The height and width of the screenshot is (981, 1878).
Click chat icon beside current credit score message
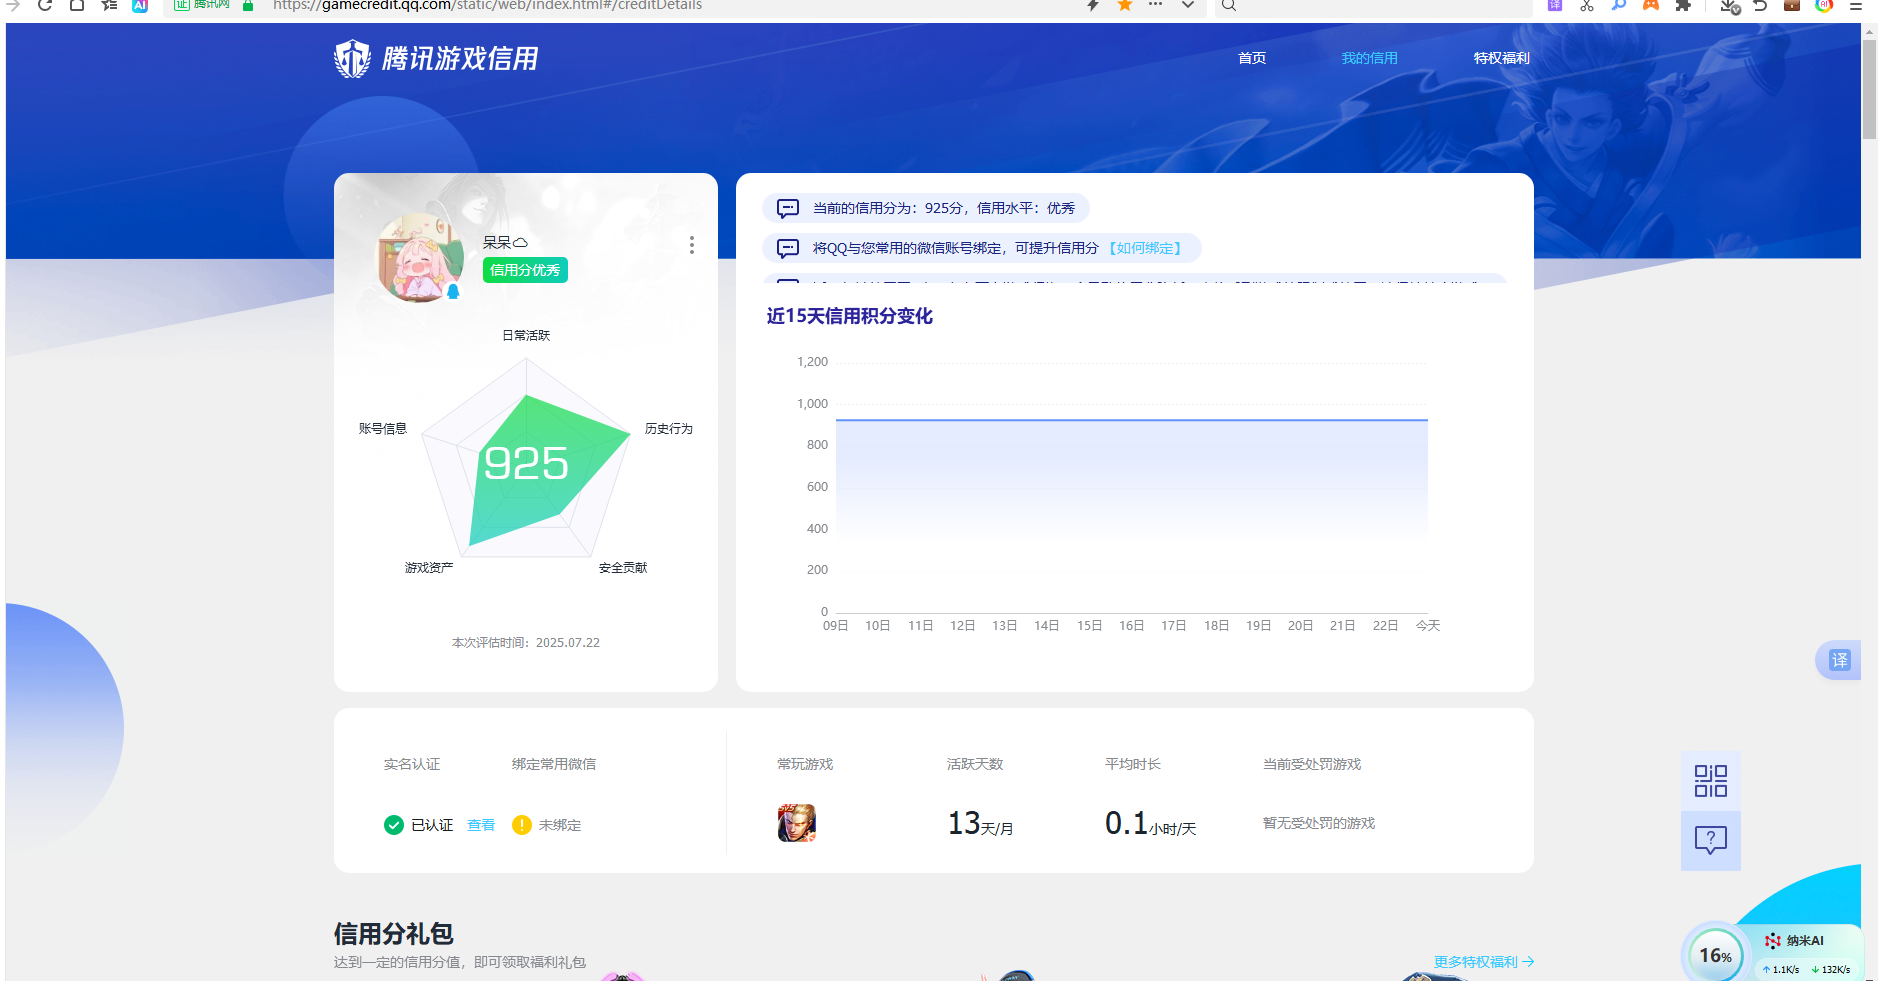pyautogui.click(x=788, y=208)
